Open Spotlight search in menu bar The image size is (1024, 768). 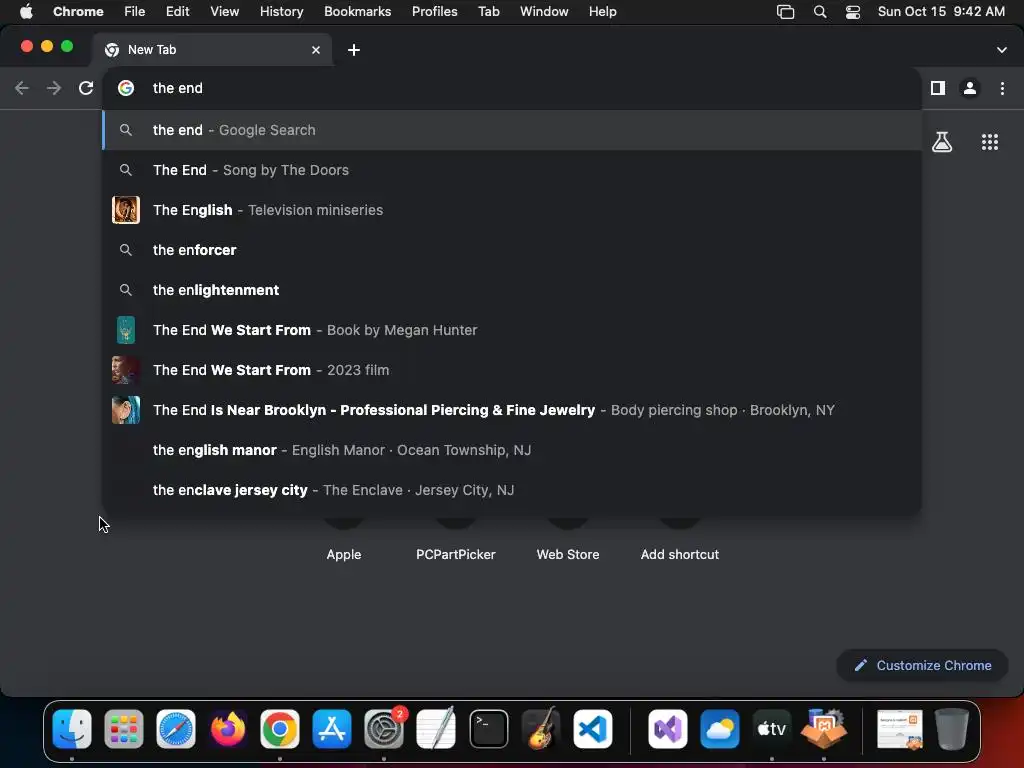click(820, 12)
